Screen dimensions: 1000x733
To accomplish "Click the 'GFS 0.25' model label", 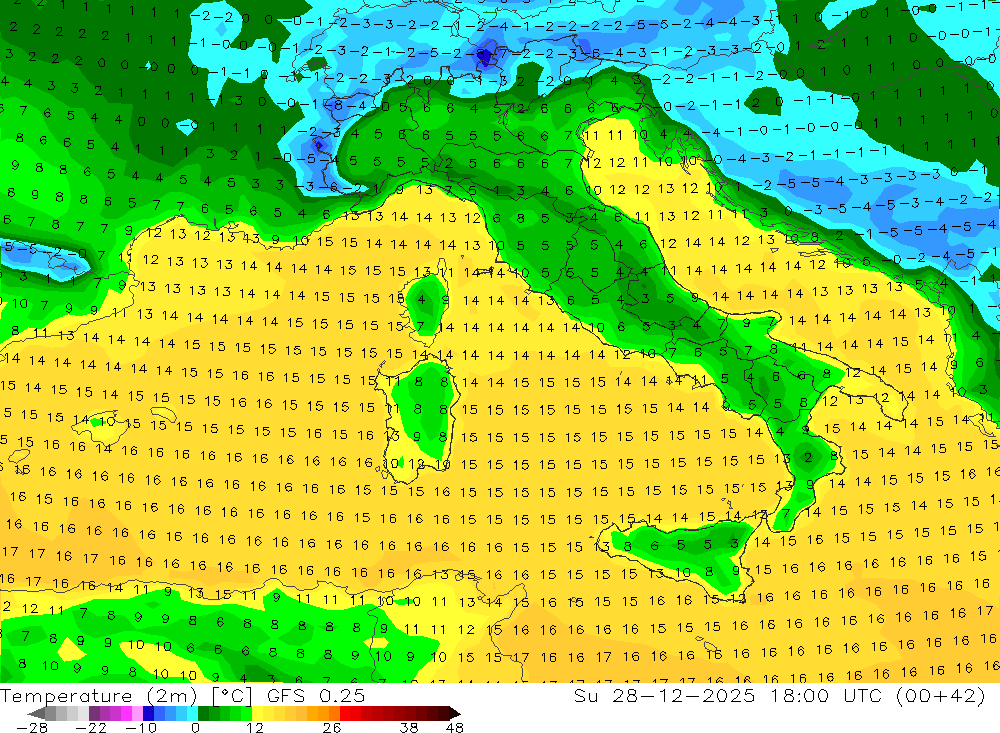I will [316, 696].
